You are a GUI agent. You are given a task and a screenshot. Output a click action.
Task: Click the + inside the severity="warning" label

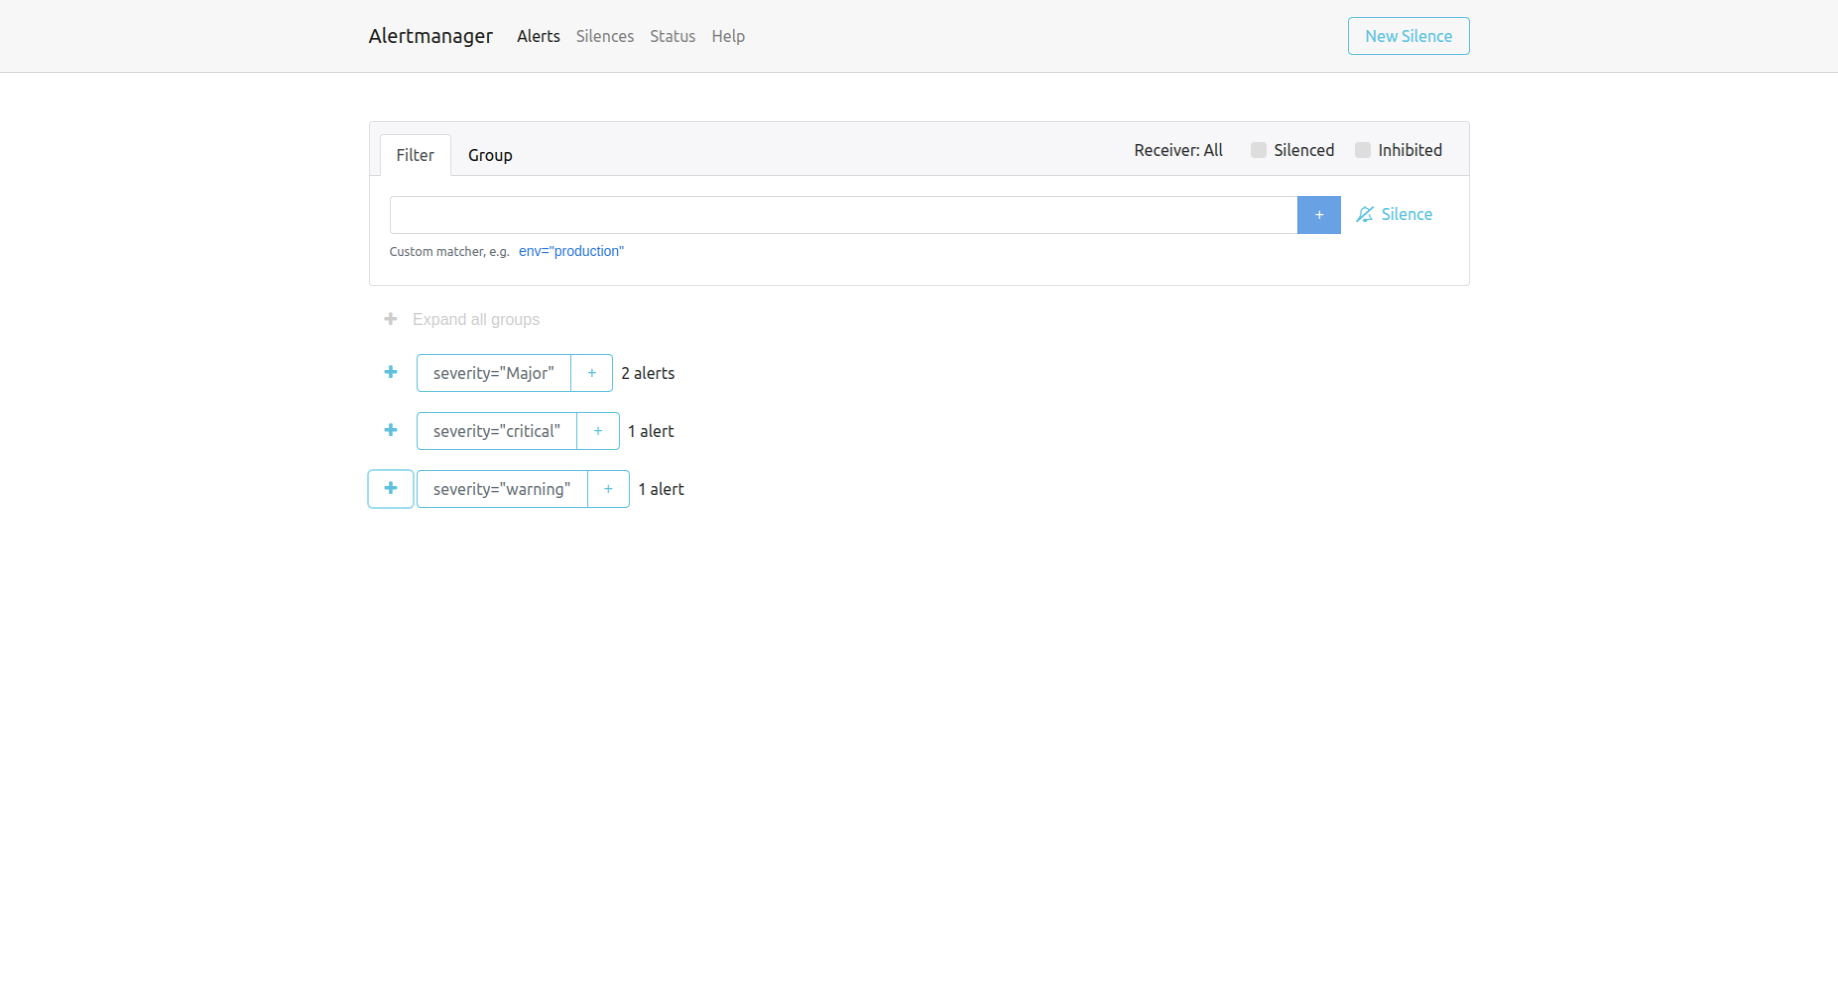[x=608, y=488]
